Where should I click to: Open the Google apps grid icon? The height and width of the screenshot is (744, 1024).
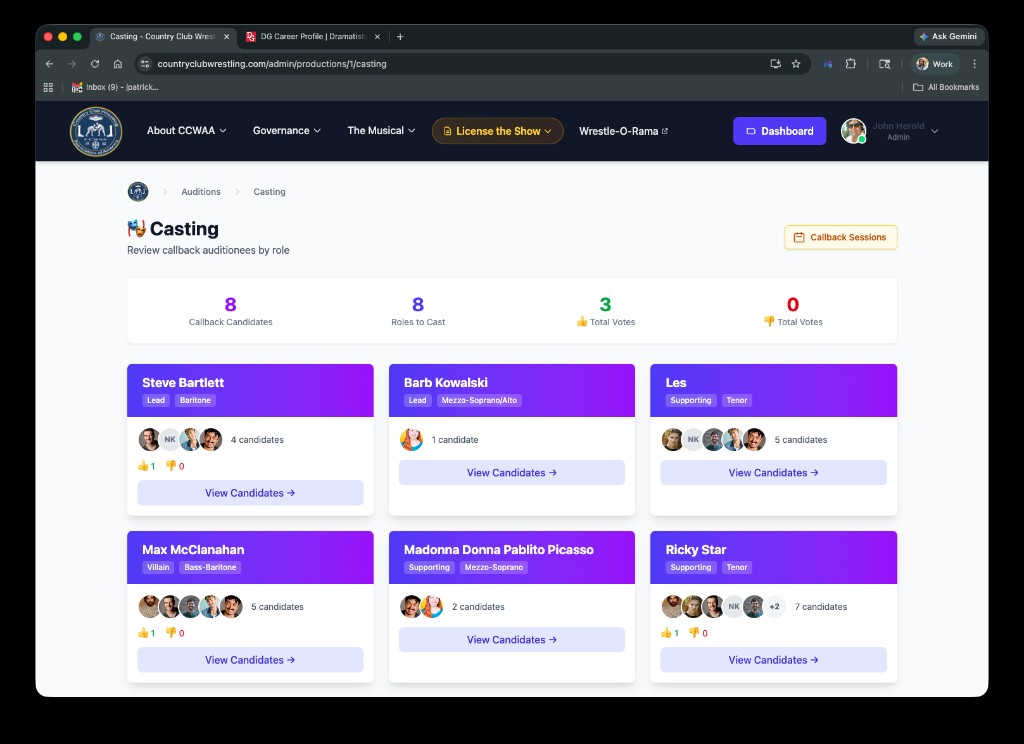tap(48, 87)
